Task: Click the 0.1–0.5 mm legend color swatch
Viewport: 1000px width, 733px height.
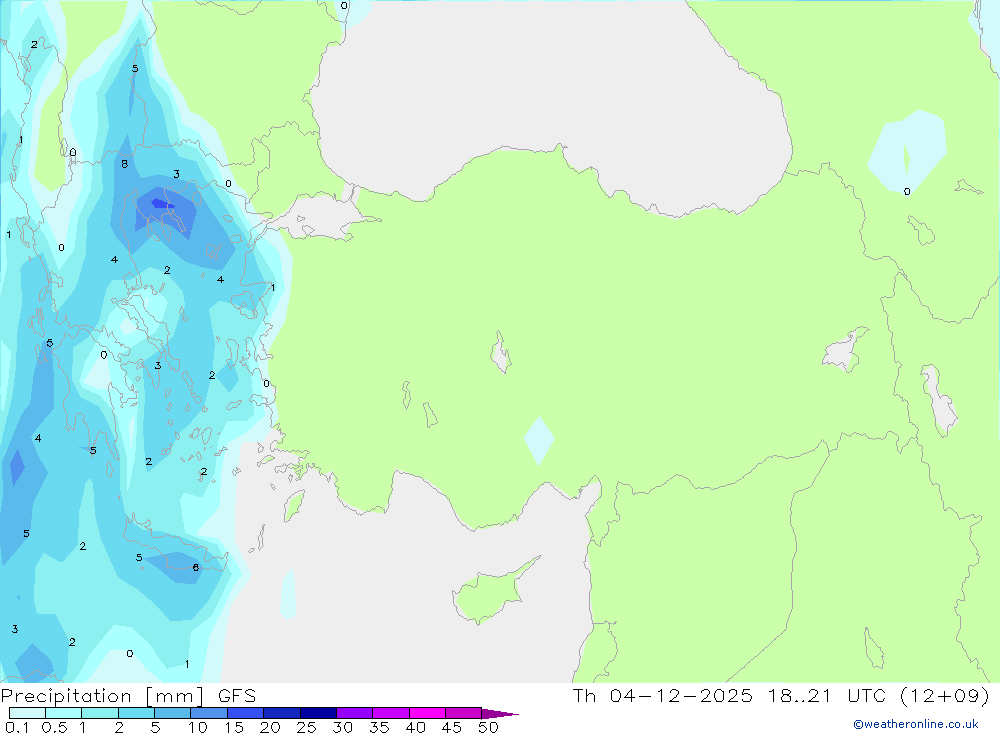Action: tap(27, 713)
